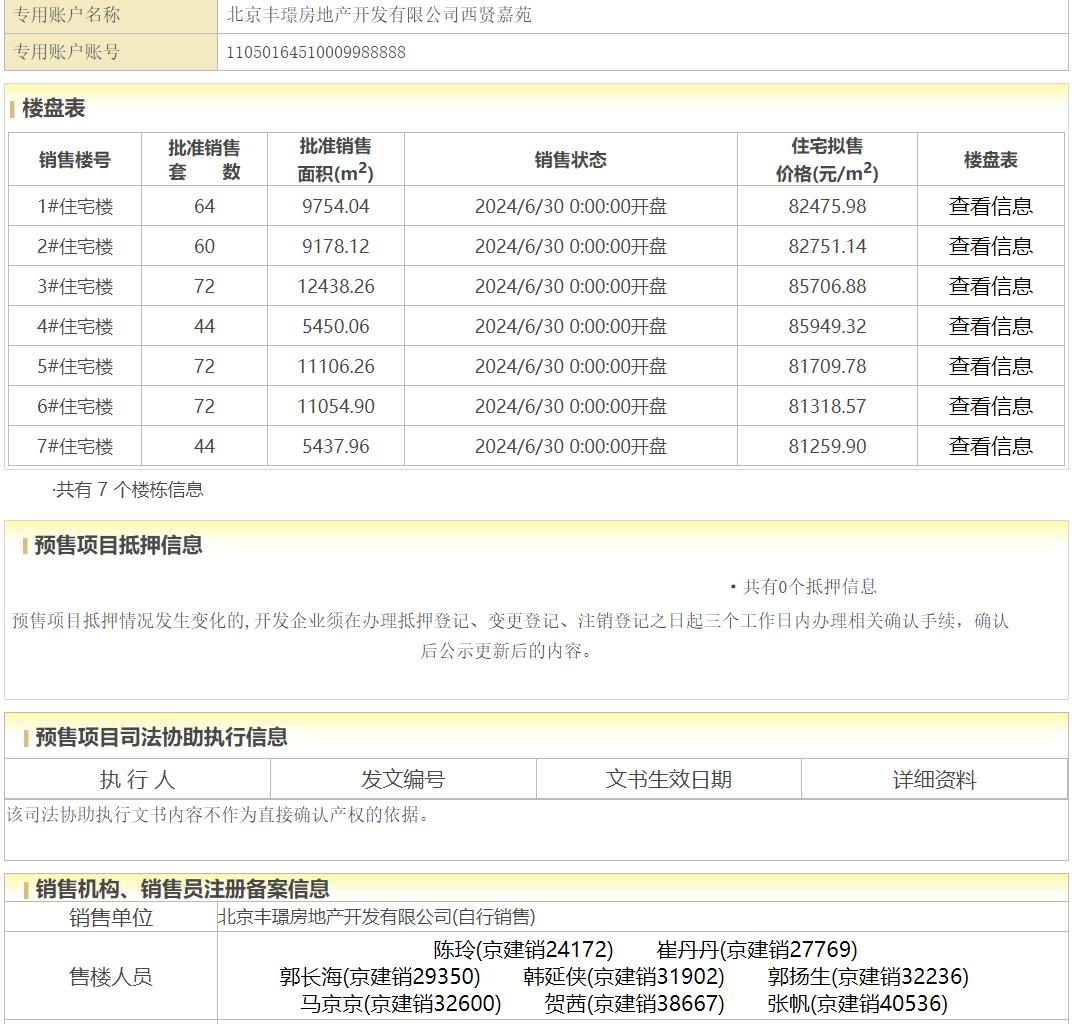
Task: Select the 1#住宅楼 building cell
Action: [75, 206]
